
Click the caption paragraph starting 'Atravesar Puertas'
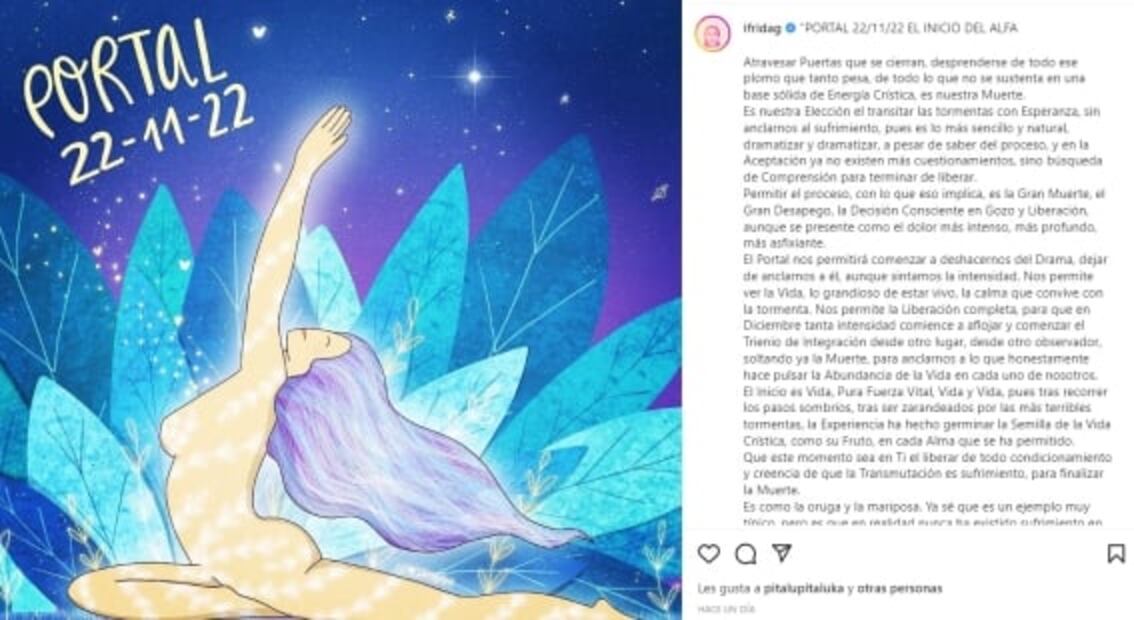tap(914, 79)
